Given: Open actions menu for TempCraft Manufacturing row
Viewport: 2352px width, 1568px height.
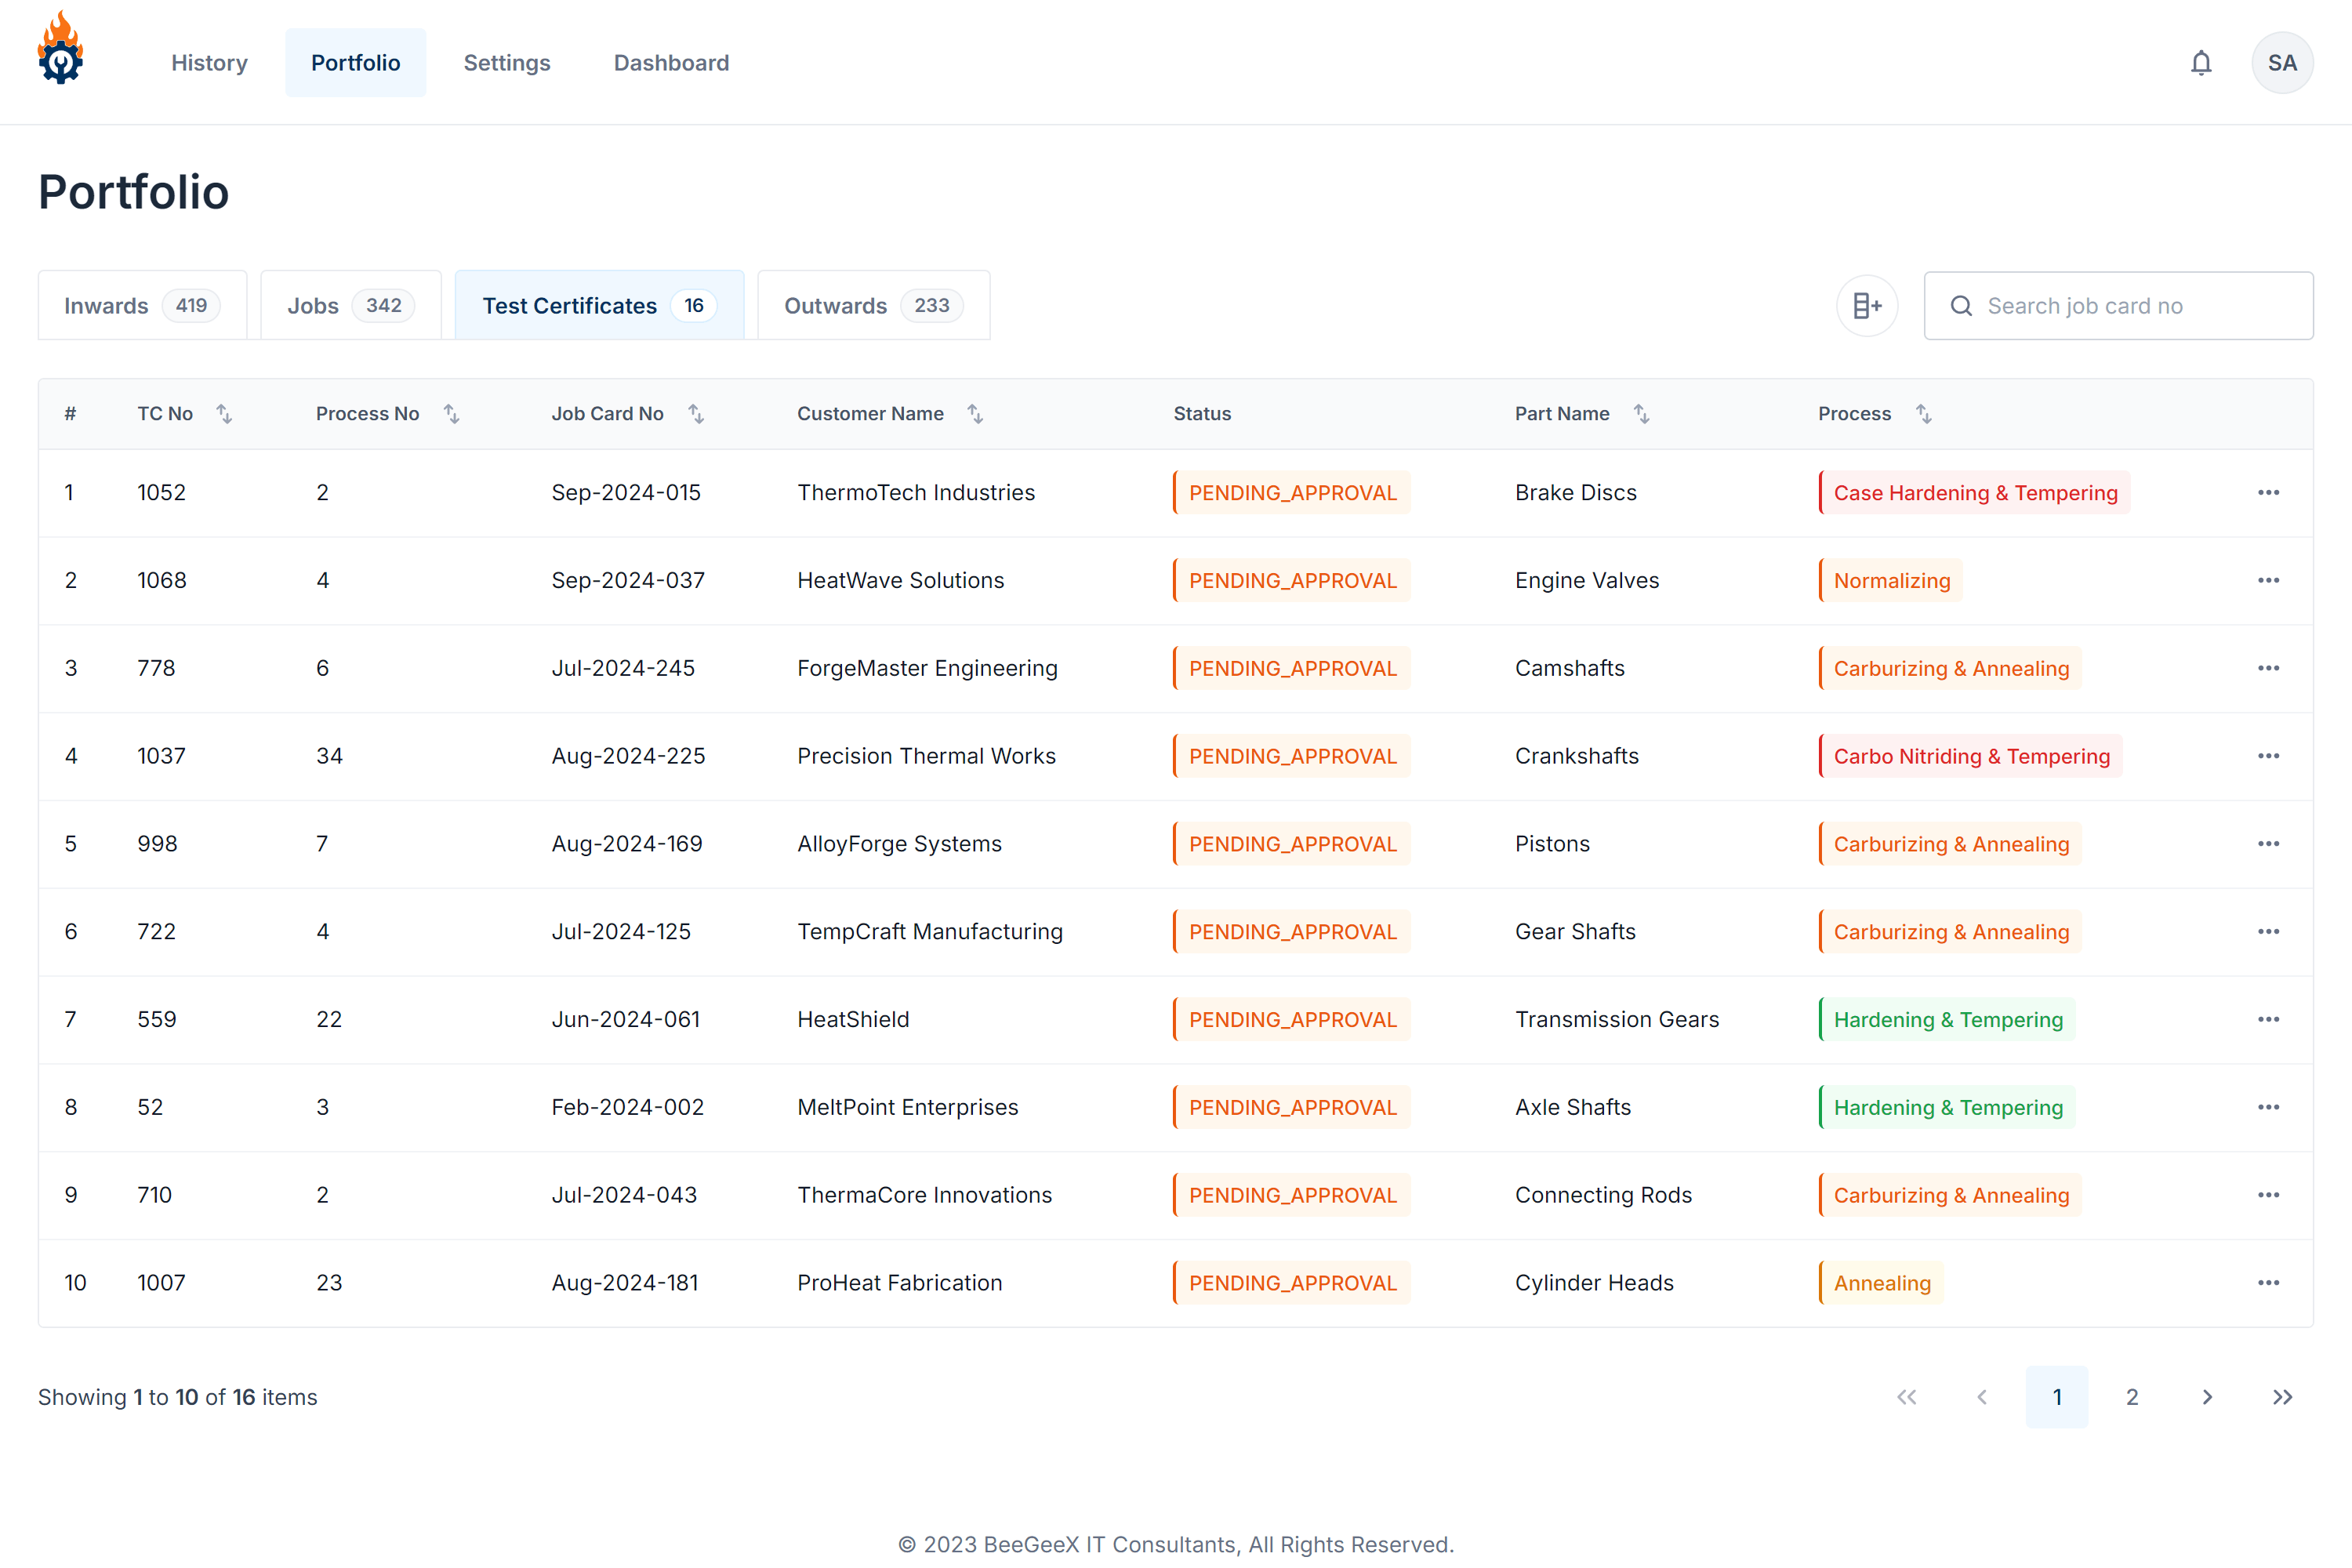Looking at the screenshot, I should click(2268, 932).
